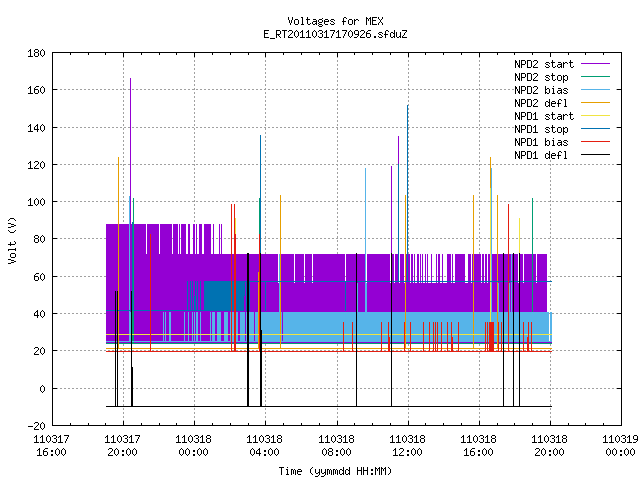
Task: Click the y-axis value 80
Action: click(39, 239)
